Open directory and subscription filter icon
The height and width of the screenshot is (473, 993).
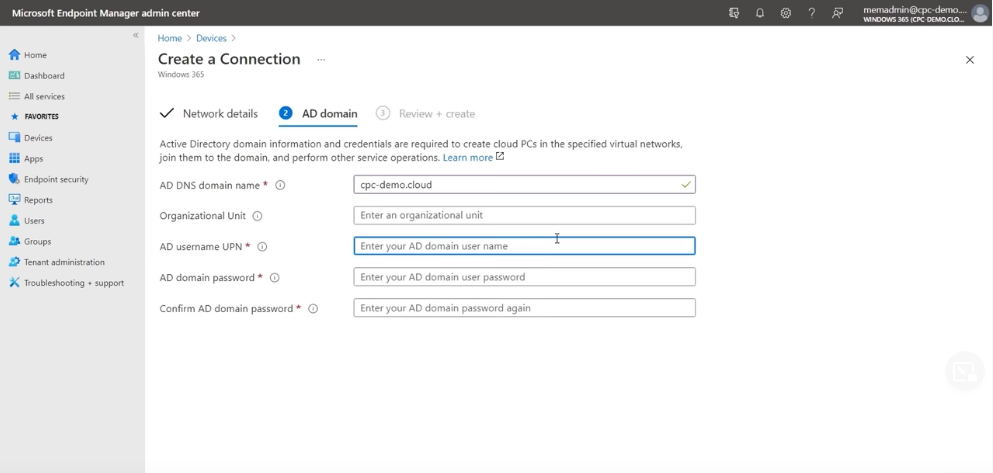tap(734, 13)
